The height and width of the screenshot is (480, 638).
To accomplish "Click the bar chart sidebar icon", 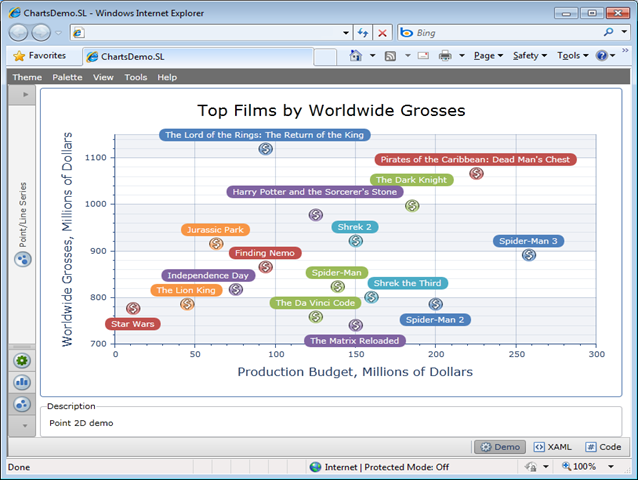I will click(x=22, y=382).
